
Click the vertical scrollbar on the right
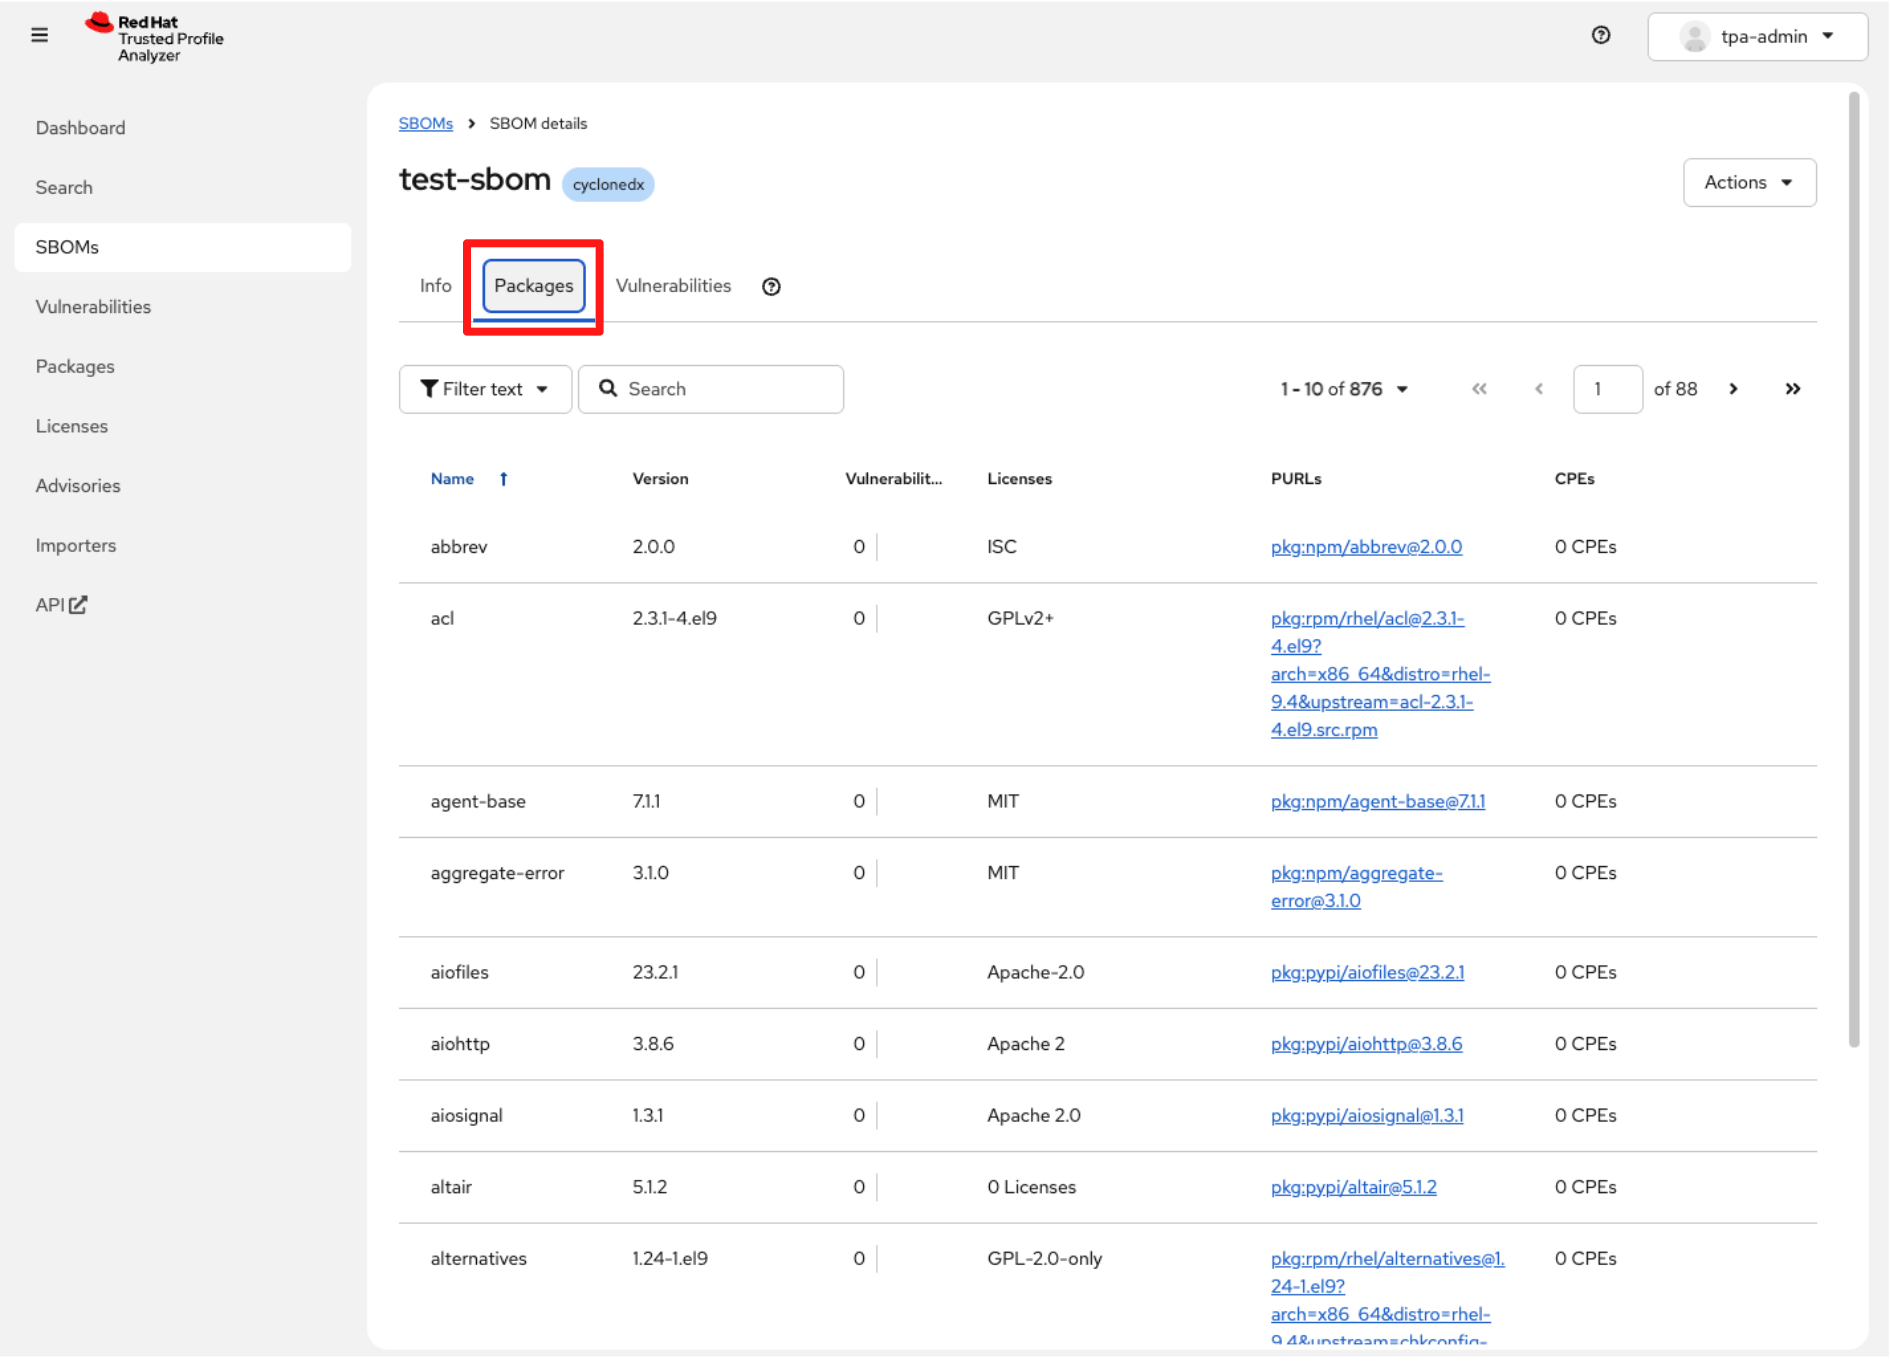pyautogui.click(x=1853, y=570)
